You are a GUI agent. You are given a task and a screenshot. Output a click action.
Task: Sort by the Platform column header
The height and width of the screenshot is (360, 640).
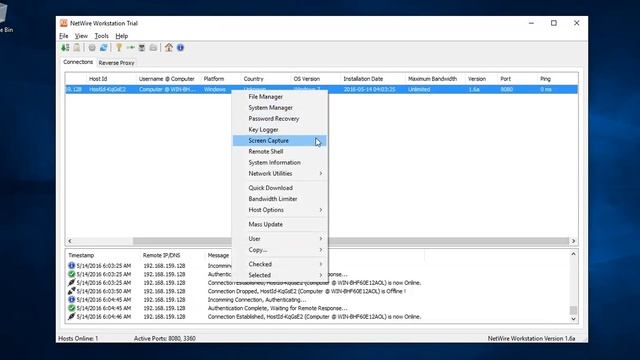(214, 79)
